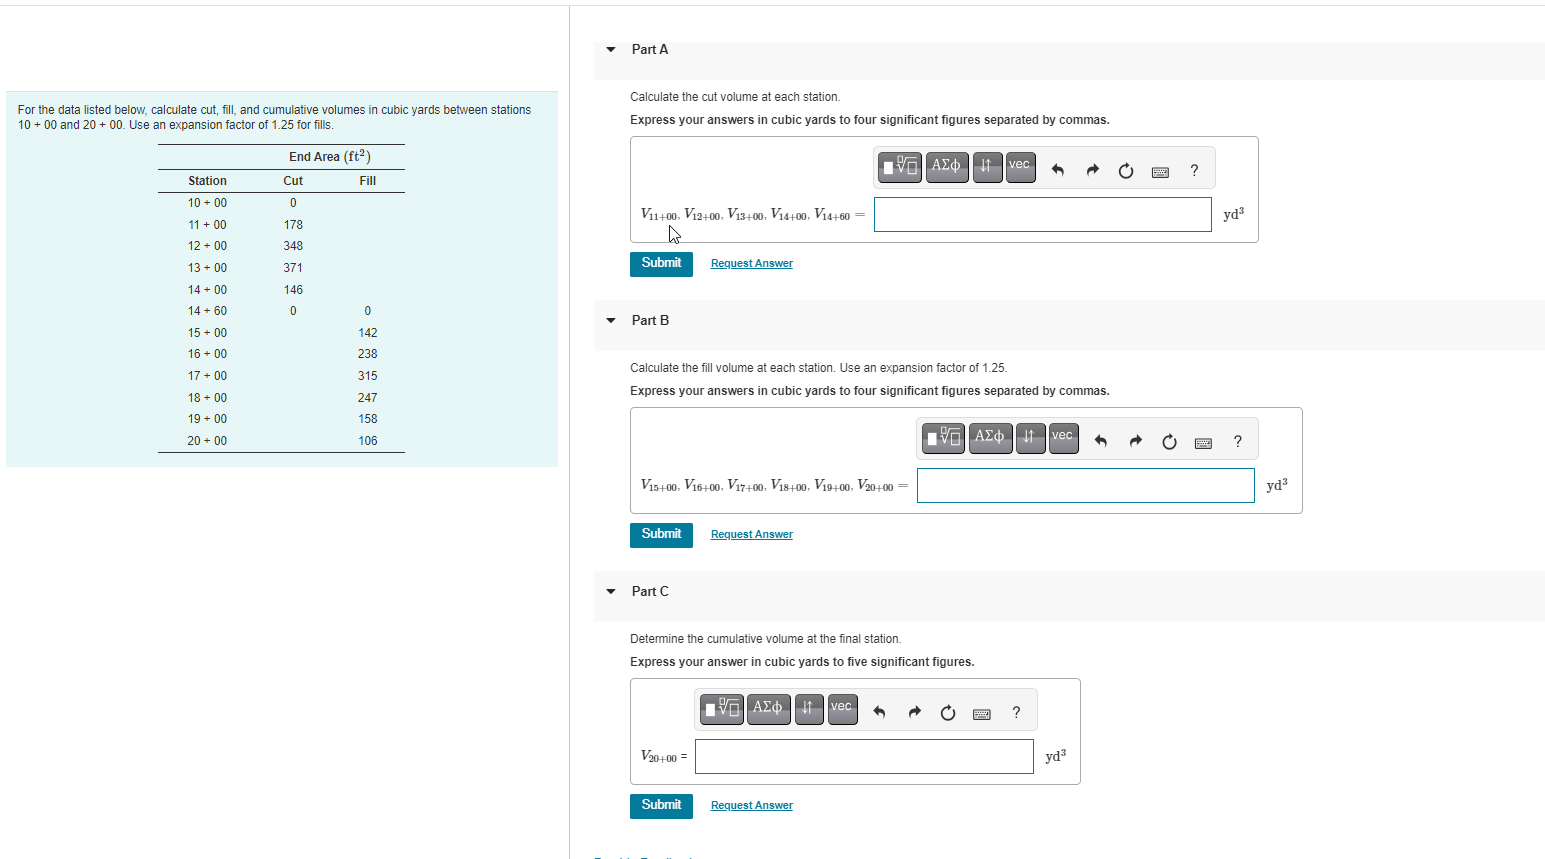Submit the Part B fill volumes
This screenshot has width=1545, height=859.
coord(660,534)
